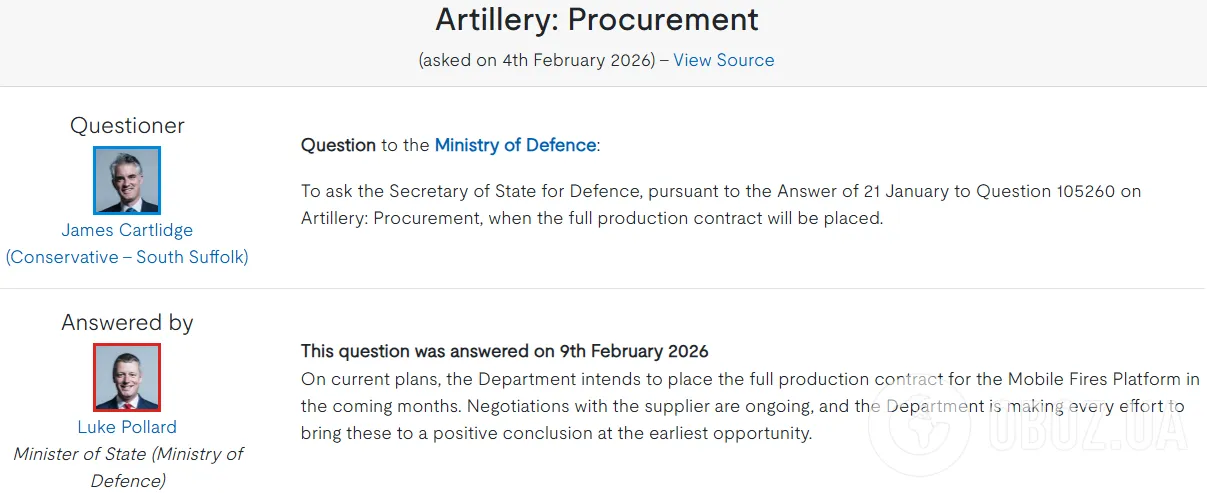Click the Questioner section heading
The image size is (1207, 493).
tap(127, 126)
